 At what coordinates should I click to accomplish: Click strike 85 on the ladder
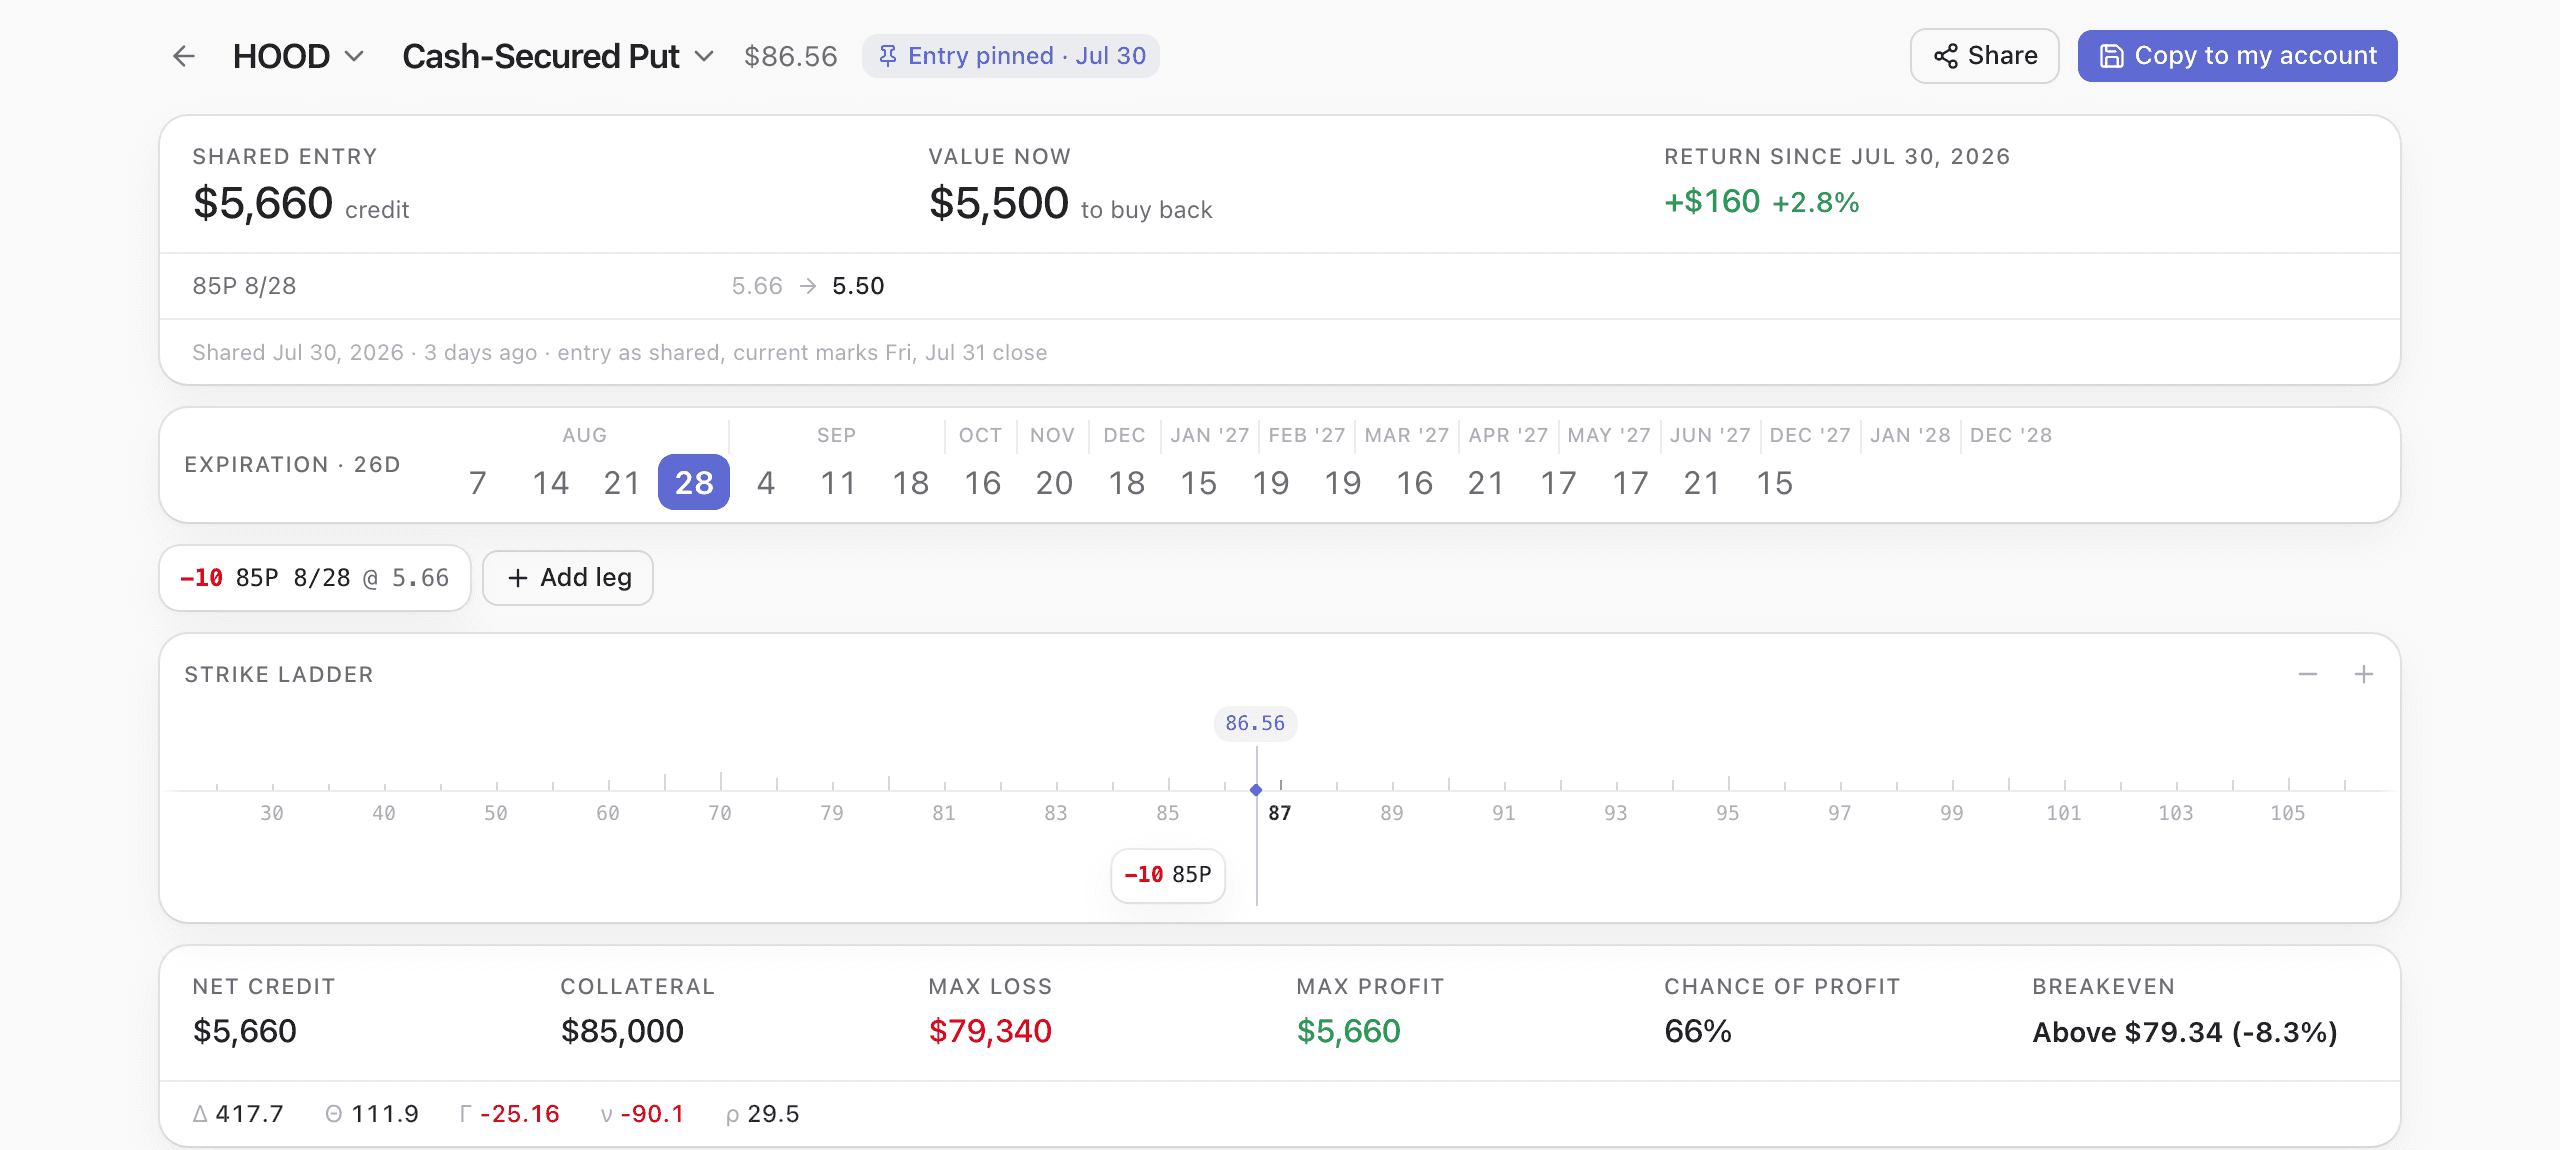[1168, 813]
